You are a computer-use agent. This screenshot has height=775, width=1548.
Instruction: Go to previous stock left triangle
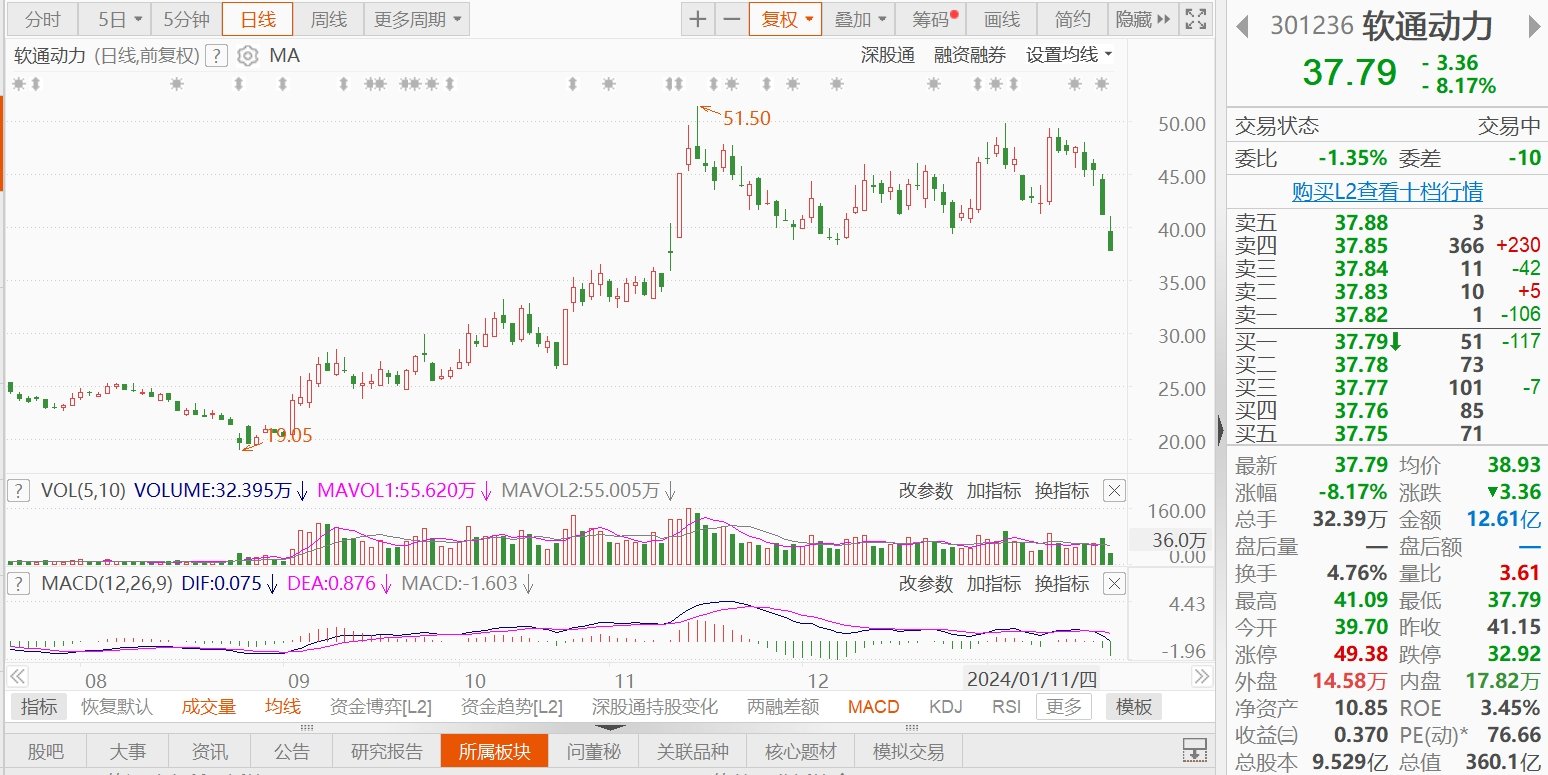1243,26
